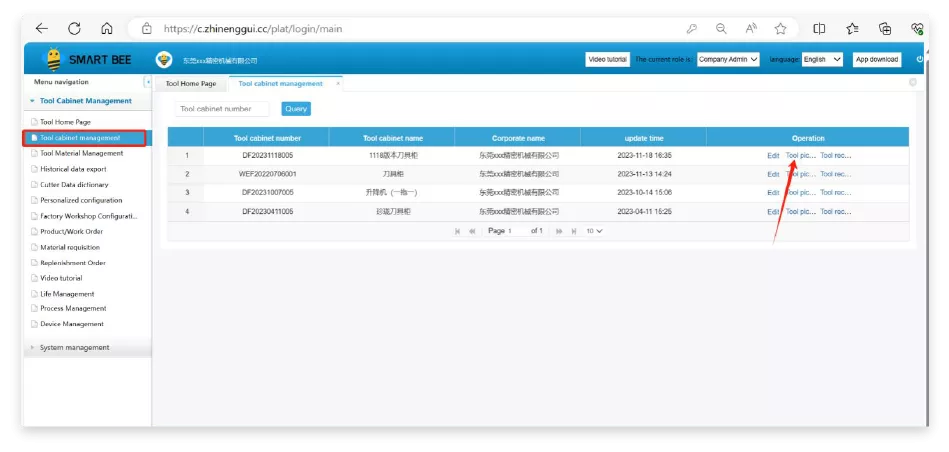Activate the Read Aloud icon

(751, 28)
